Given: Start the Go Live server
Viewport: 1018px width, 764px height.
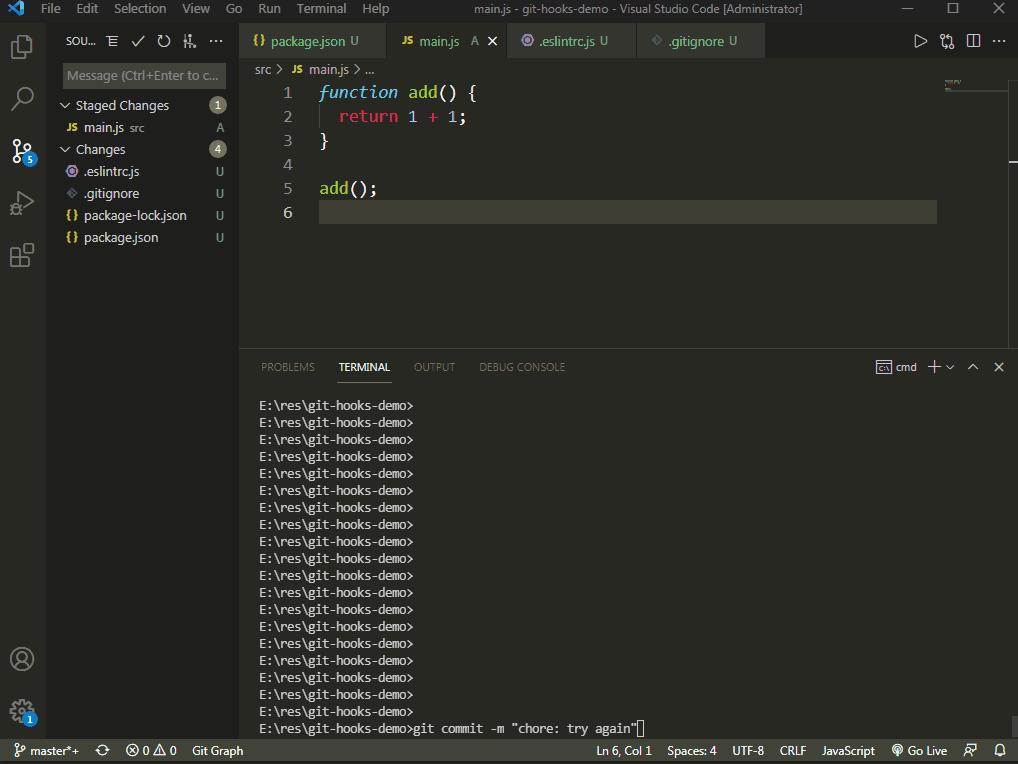Looking at the screenshot, I should (x=918, y=750).
